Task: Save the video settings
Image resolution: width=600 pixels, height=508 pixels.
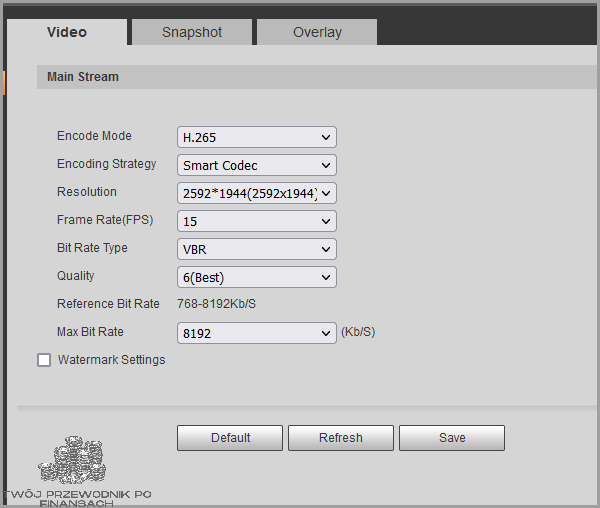Action: (452, 438)
